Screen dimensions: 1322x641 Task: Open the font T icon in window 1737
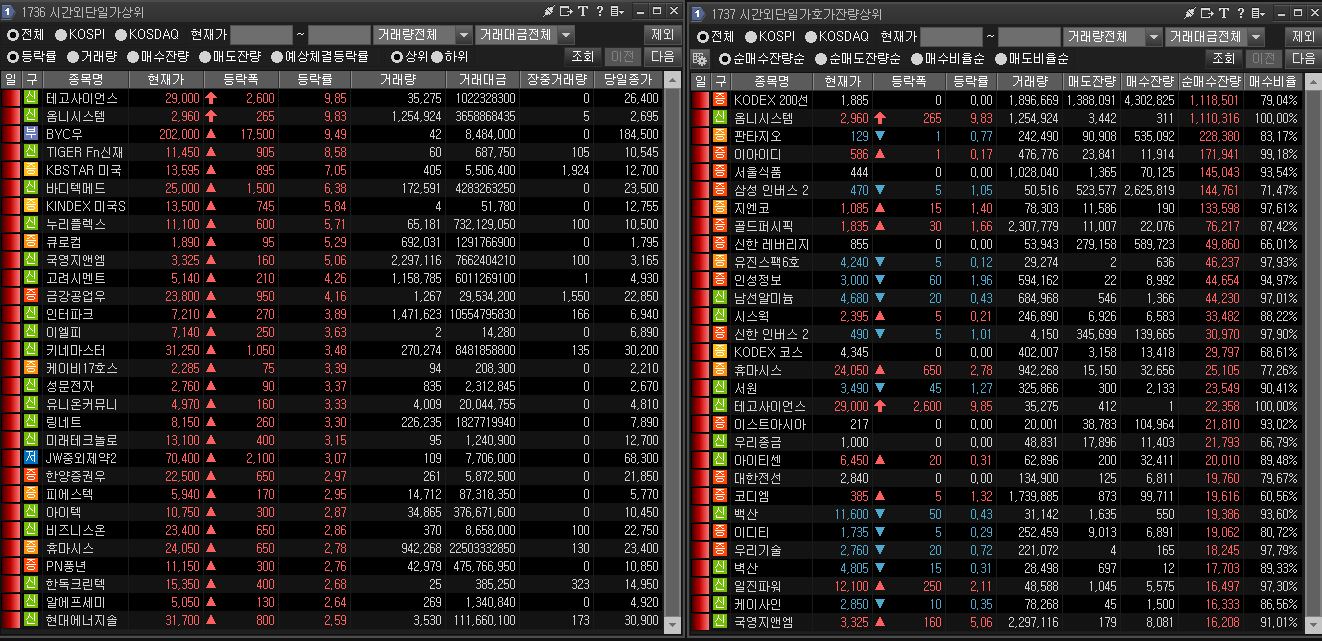tap(1222, 12)
